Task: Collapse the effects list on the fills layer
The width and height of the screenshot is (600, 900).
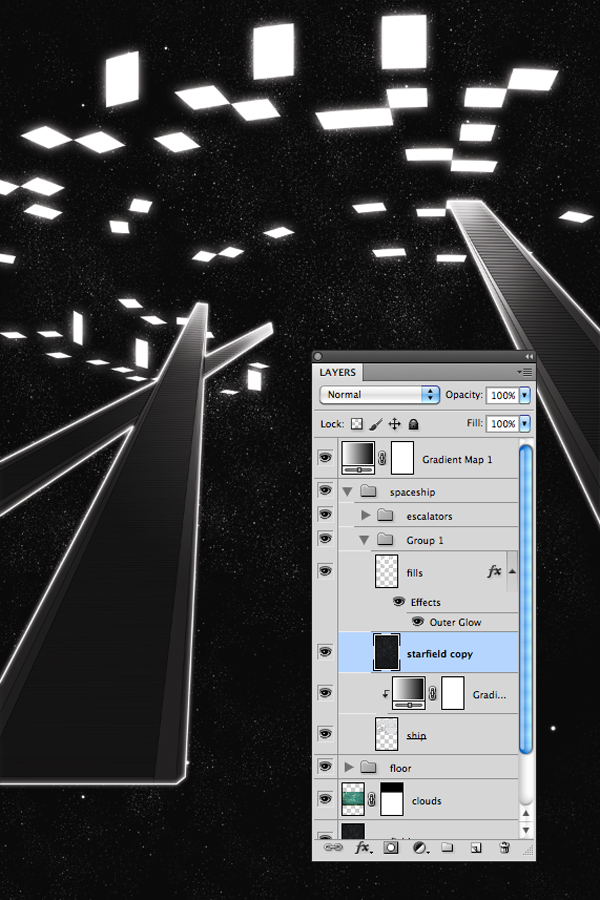Action: click(512, 571)
